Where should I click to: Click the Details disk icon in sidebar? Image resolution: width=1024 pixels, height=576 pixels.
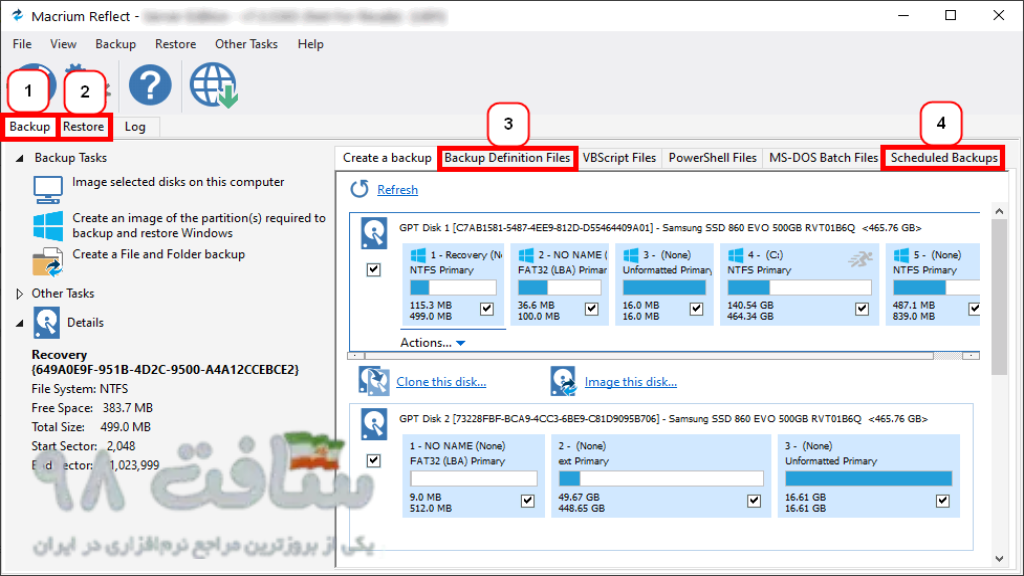coord(46,323)
